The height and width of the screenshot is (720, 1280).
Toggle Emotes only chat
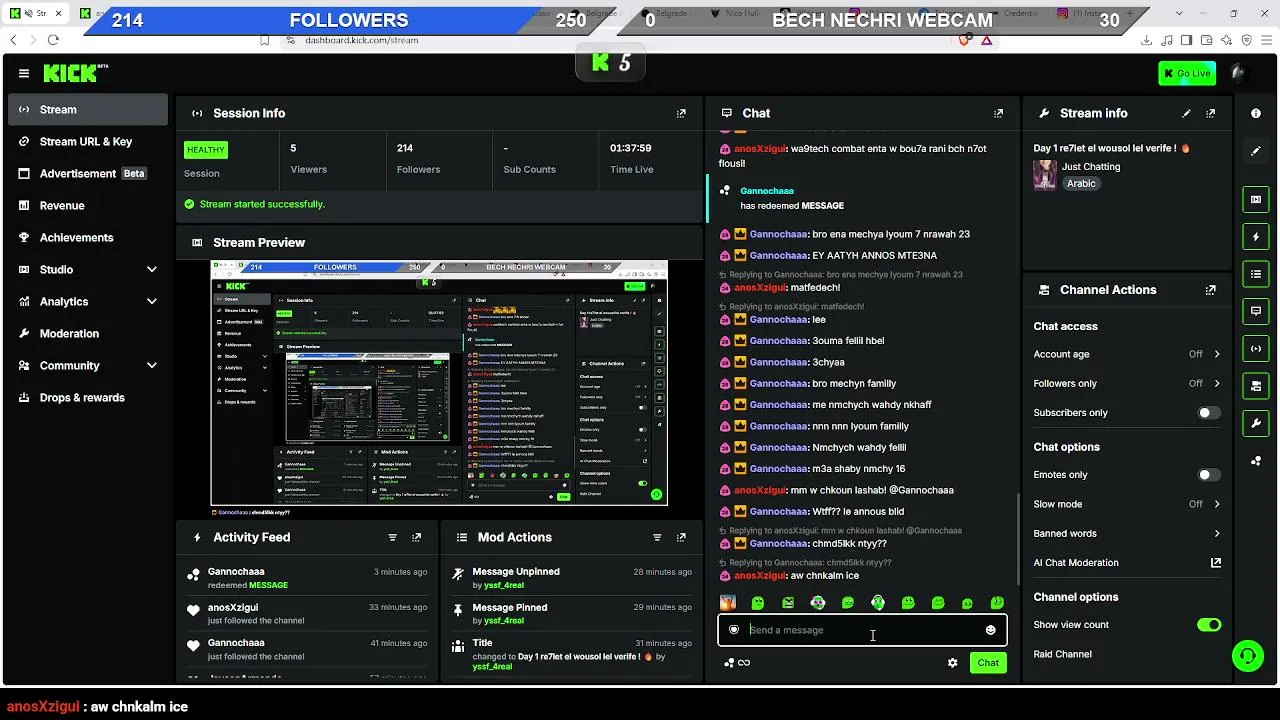tap(1209, 475)
